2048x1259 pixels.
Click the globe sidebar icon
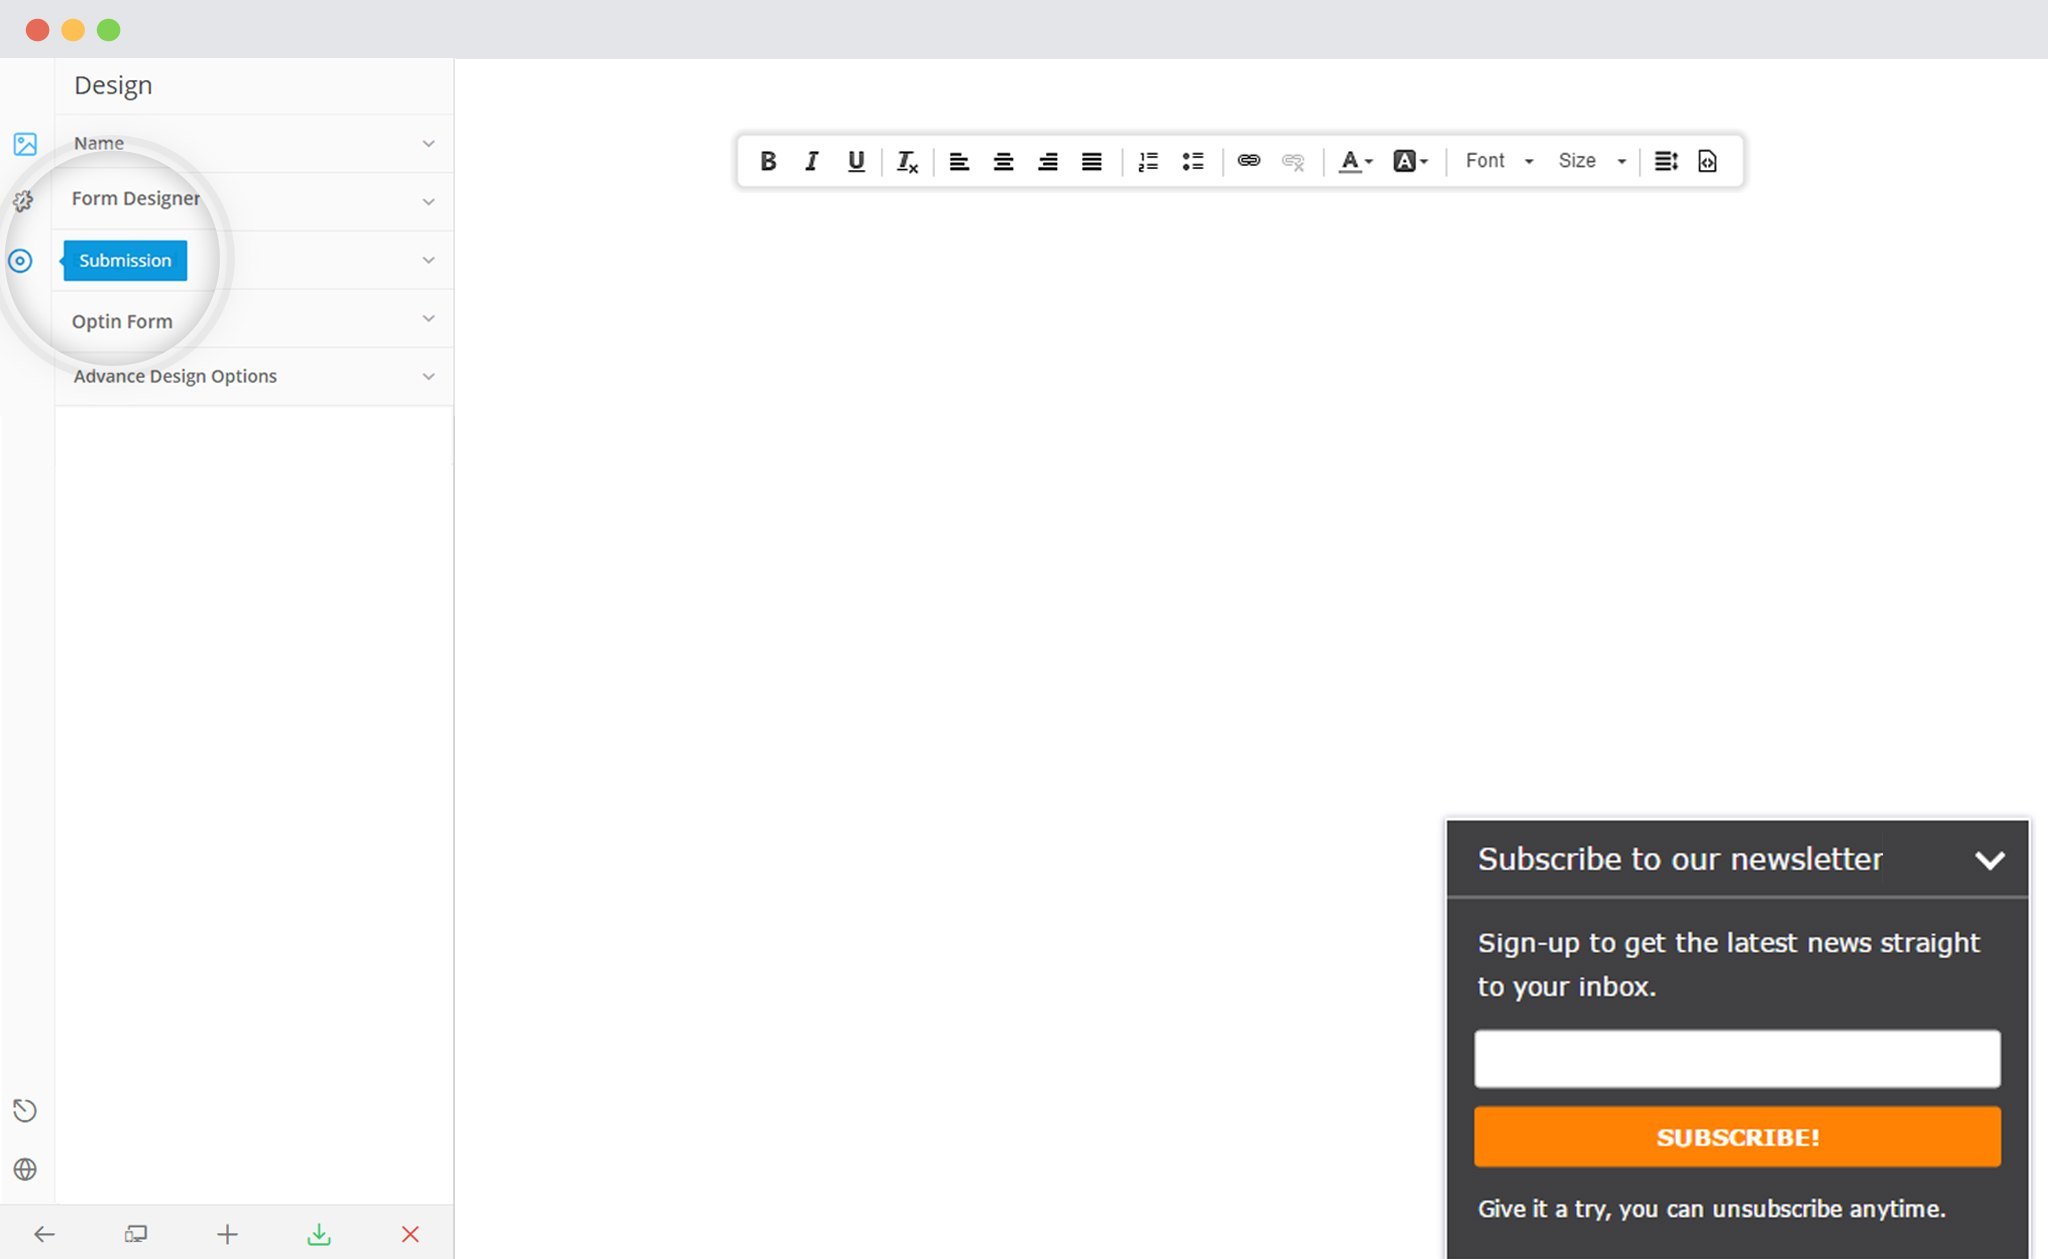25,1169
